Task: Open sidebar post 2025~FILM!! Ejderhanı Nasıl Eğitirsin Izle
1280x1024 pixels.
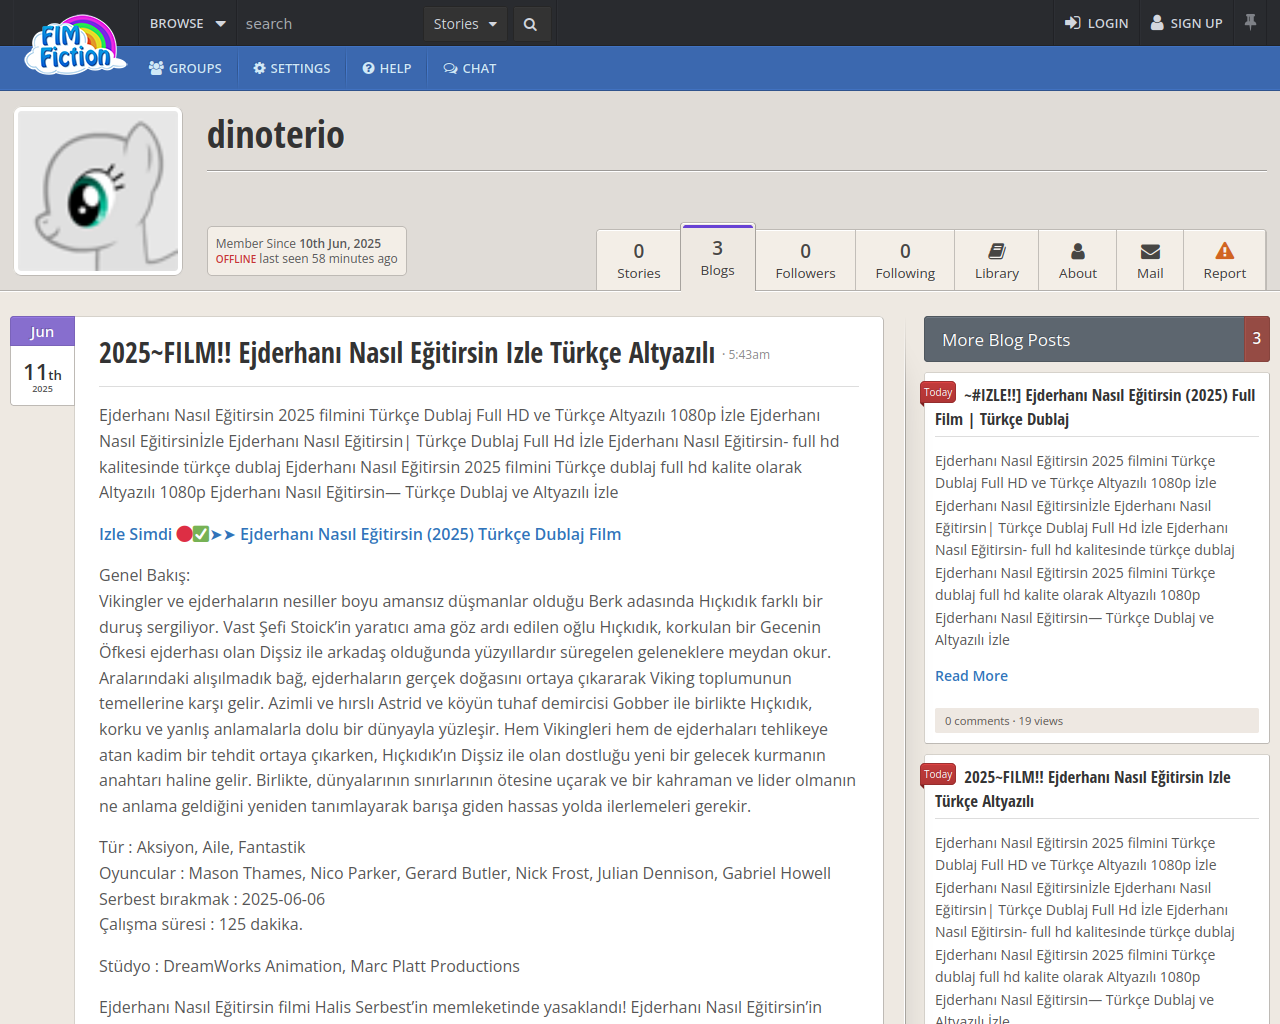Action: point(1083,789)
